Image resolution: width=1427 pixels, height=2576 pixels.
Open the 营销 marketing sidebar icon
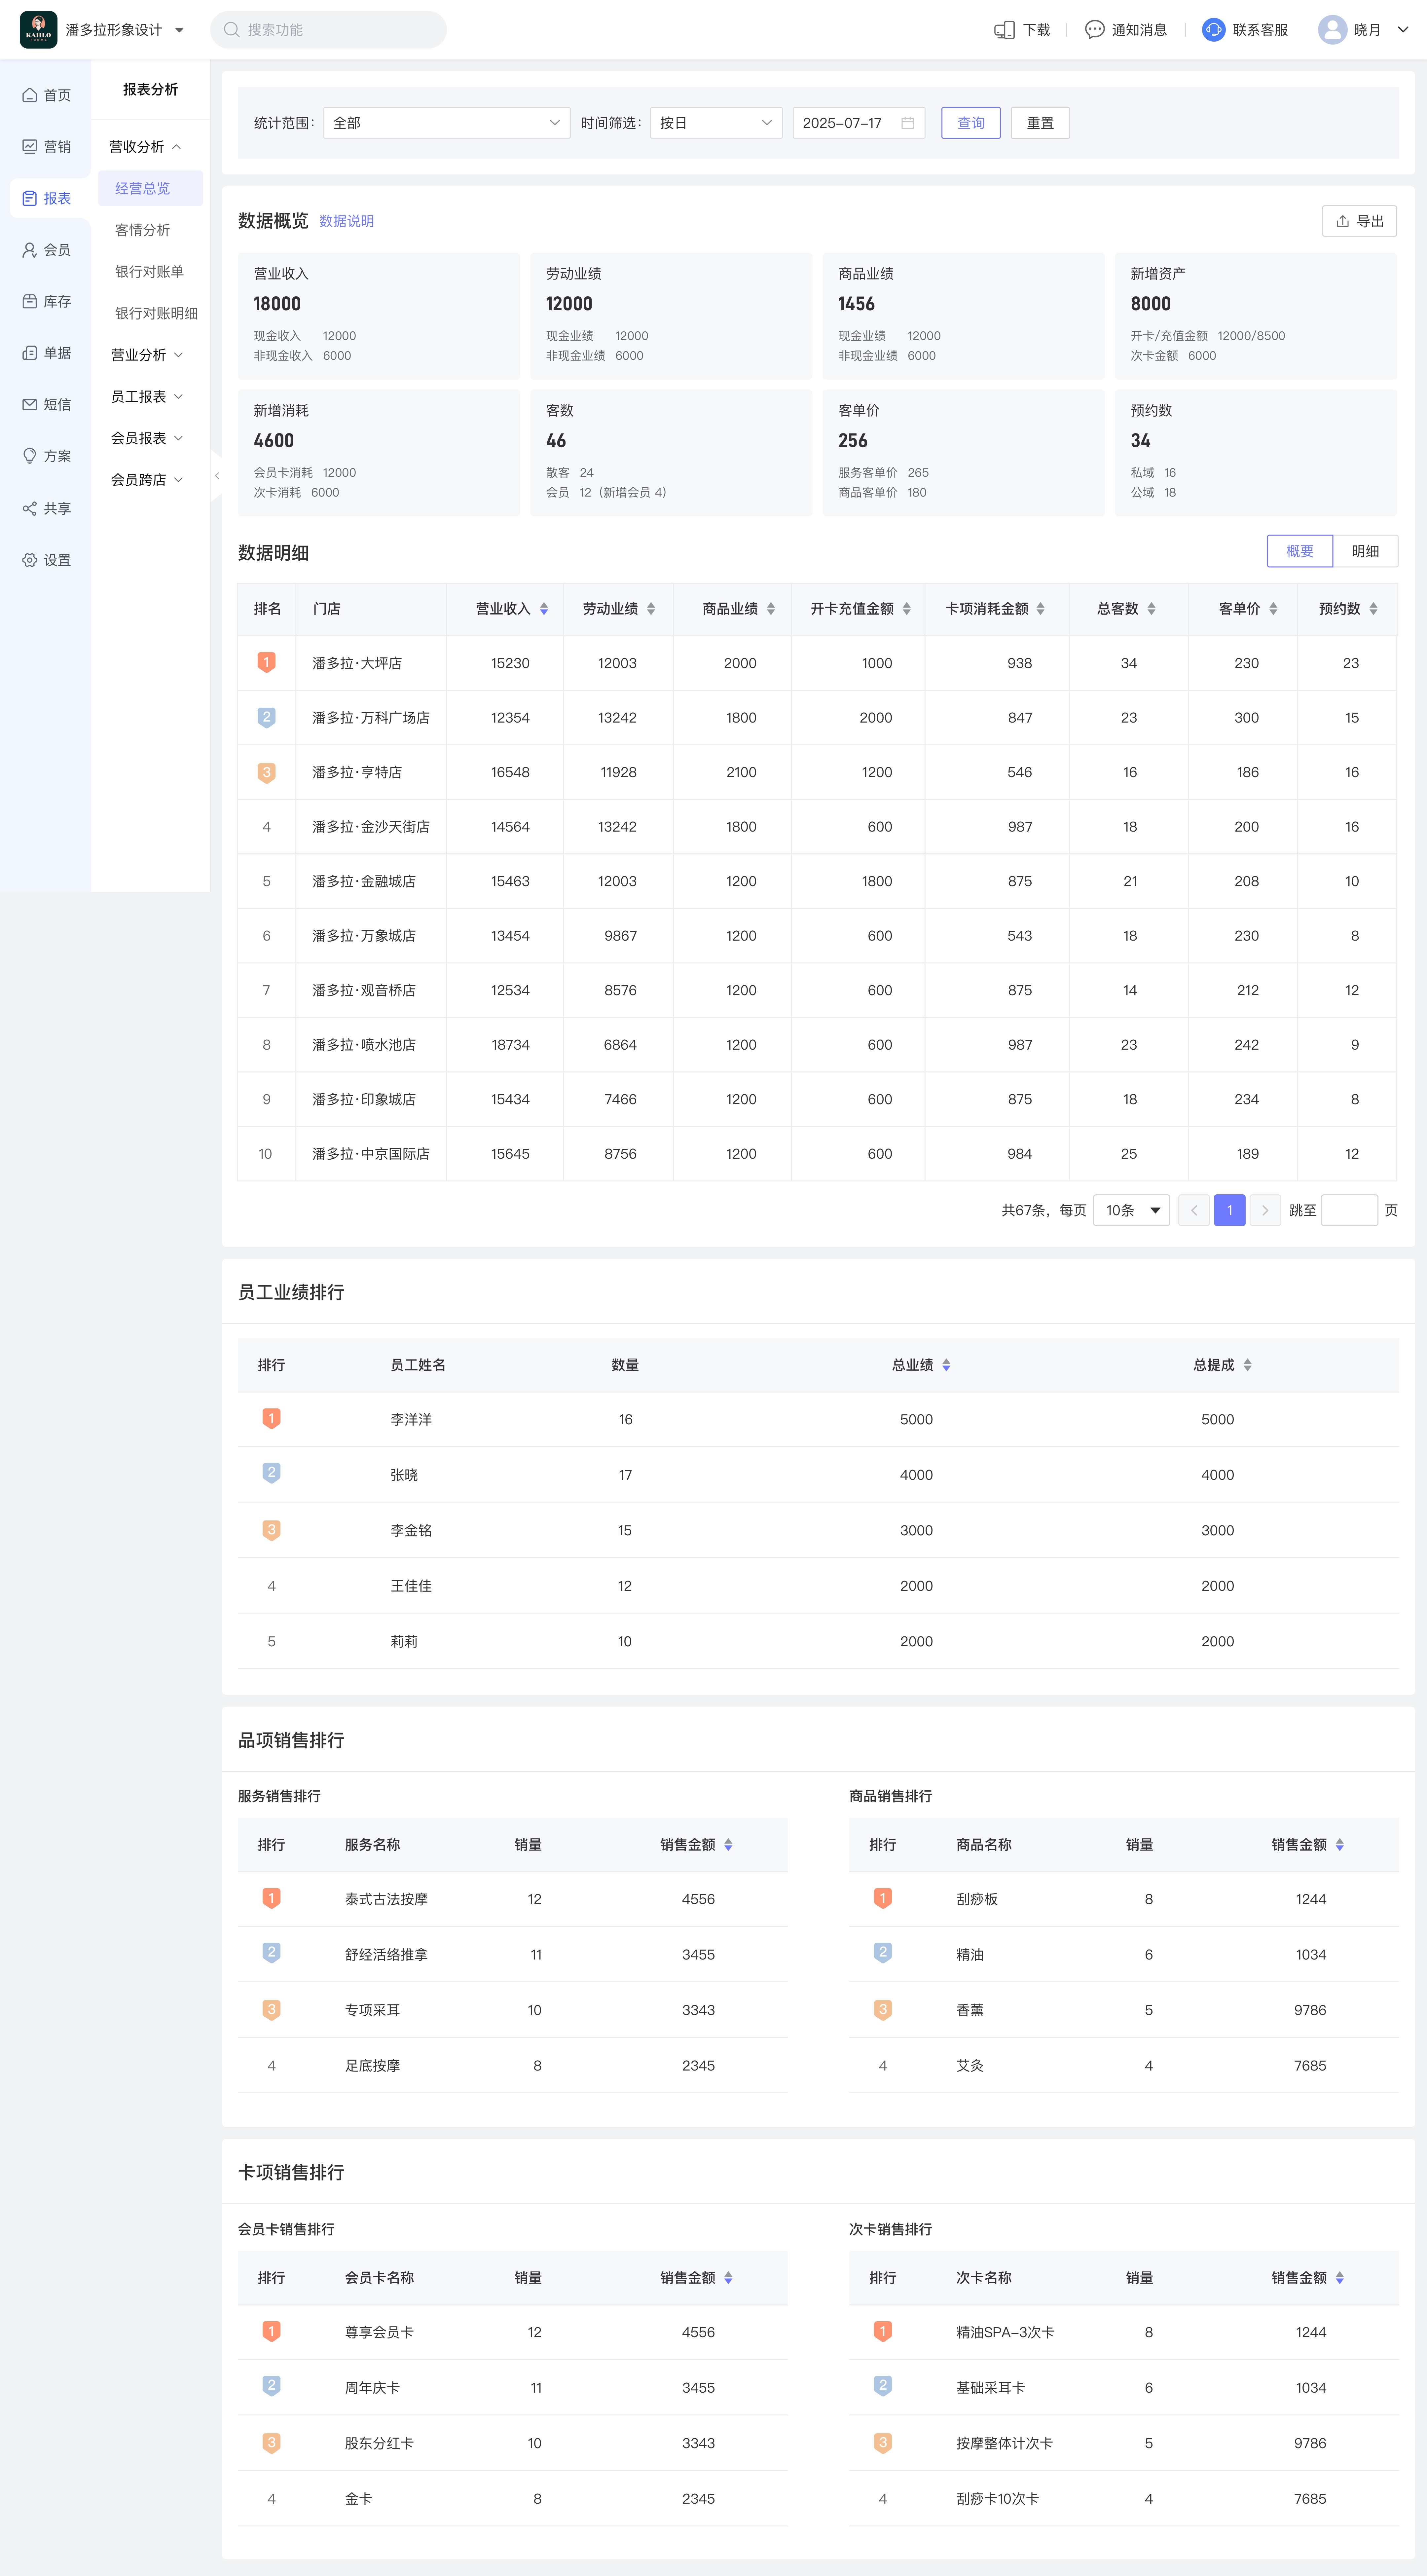(30, 147)
